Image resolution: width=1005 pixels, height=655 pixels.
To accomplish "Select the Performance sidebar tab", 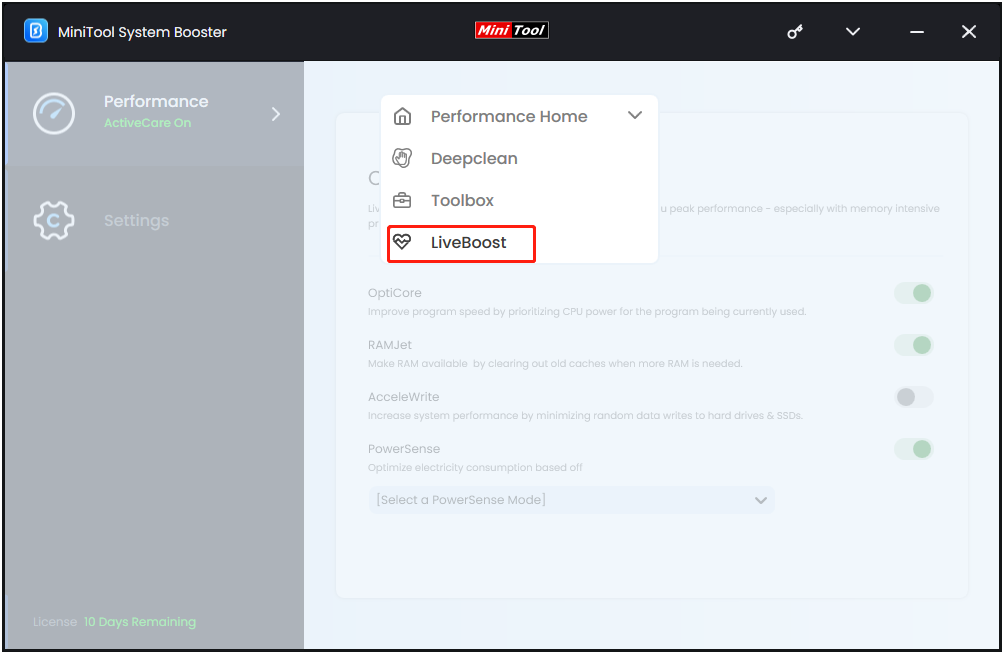I will tap(154, 113).
